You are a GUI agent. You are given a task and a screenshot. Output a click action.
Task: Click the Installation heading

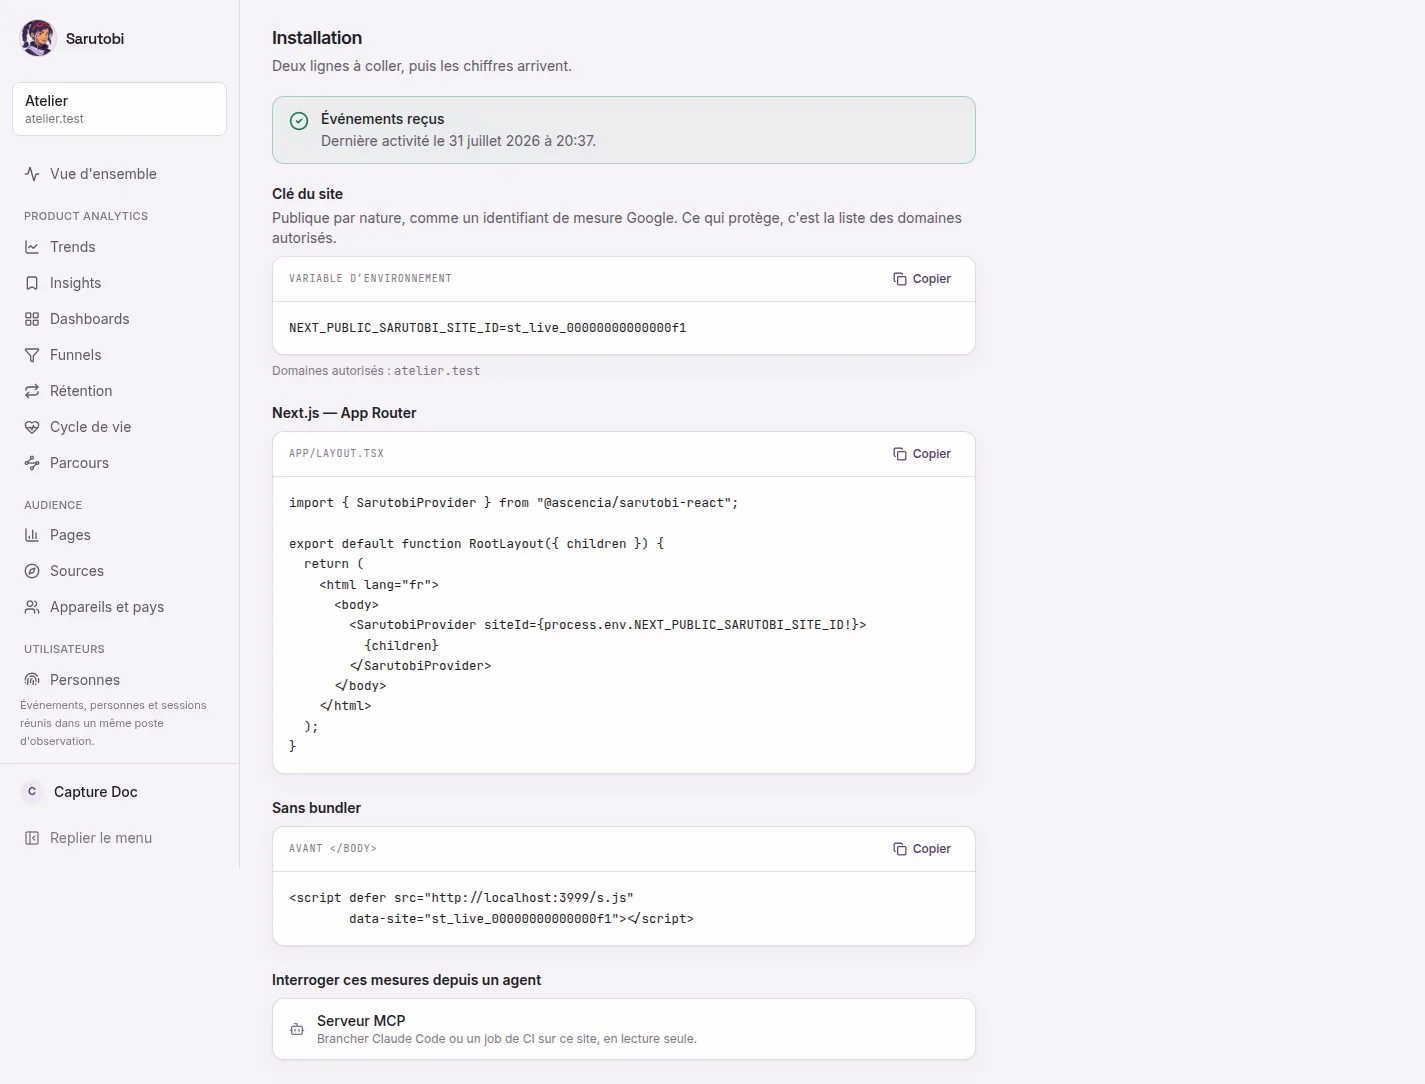[x=317, y=38]
